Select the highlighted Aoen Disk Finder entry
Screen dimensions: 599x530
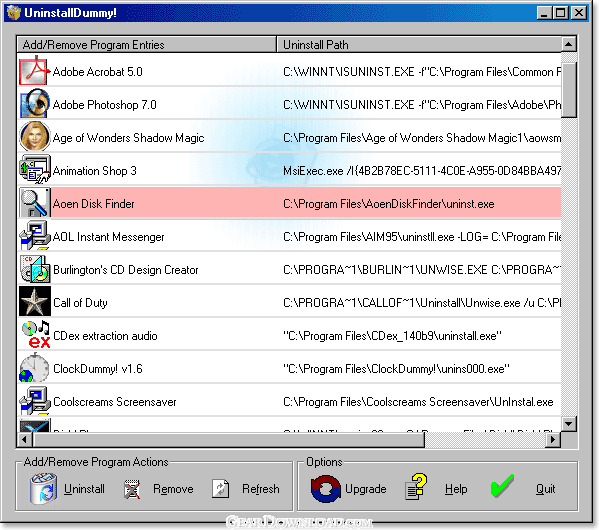point(290,204)
